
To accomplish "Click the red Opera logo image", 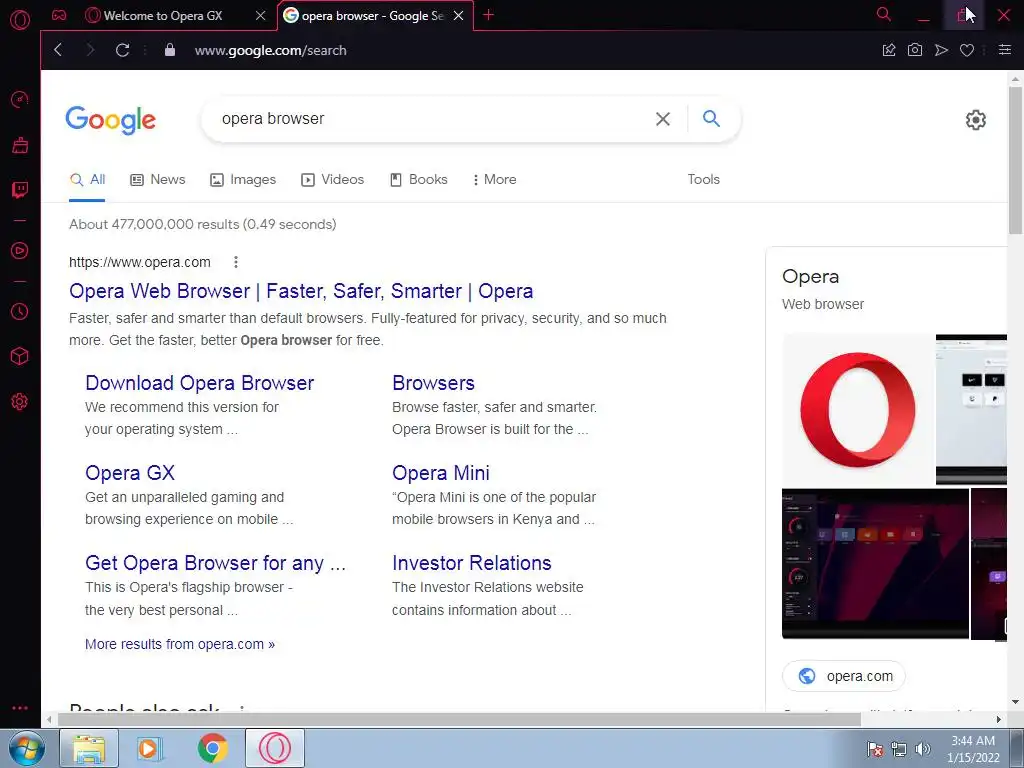I will click(x=858, y=409).
